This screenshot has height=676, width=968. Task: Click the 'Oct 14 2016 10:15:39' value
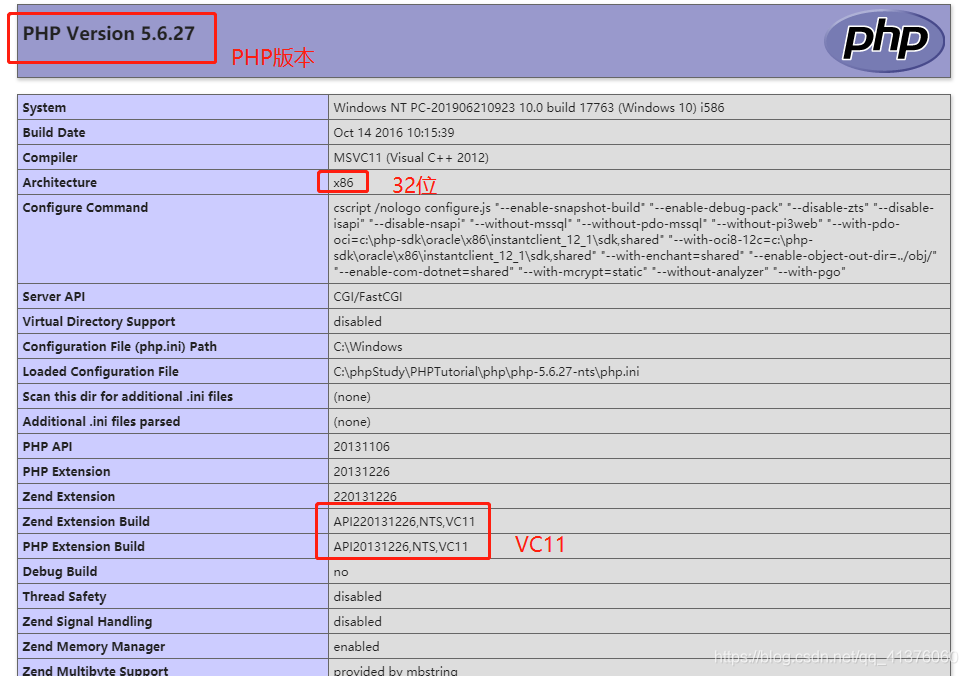[x=394, y=133]
